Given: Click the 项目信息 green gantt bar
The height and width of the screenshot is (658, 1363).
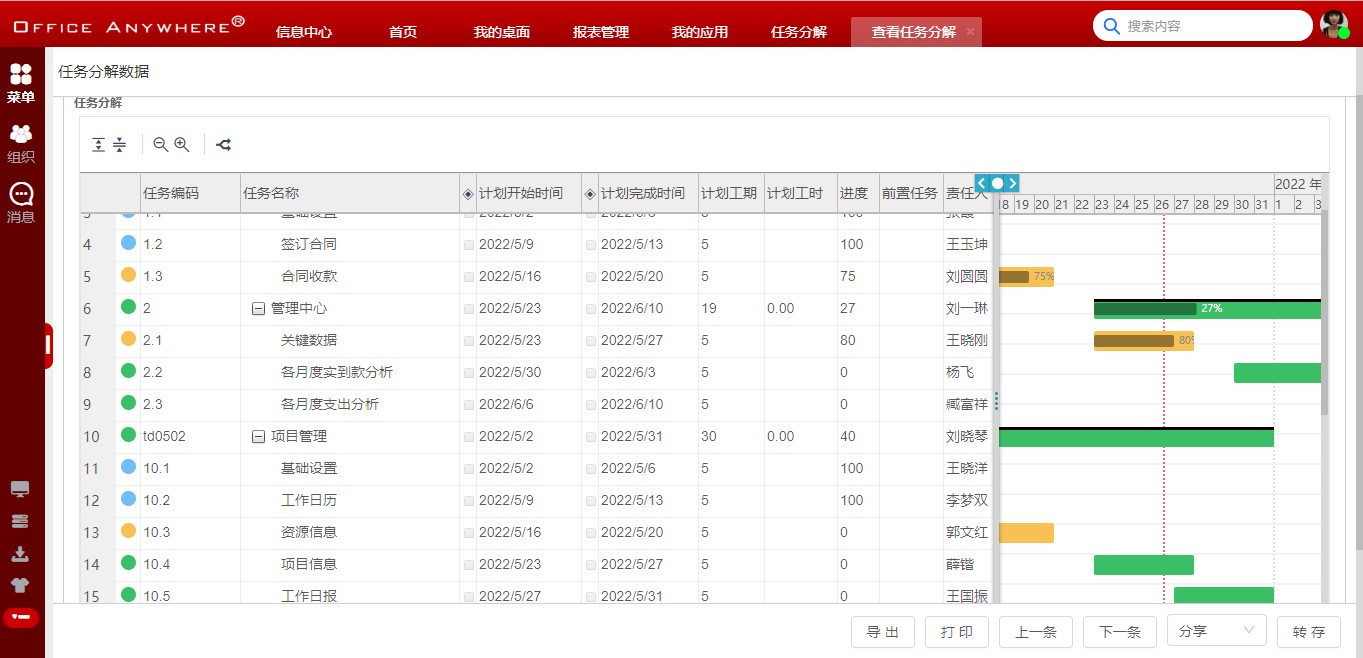Looking at the screenshot, I should 1144,565.
